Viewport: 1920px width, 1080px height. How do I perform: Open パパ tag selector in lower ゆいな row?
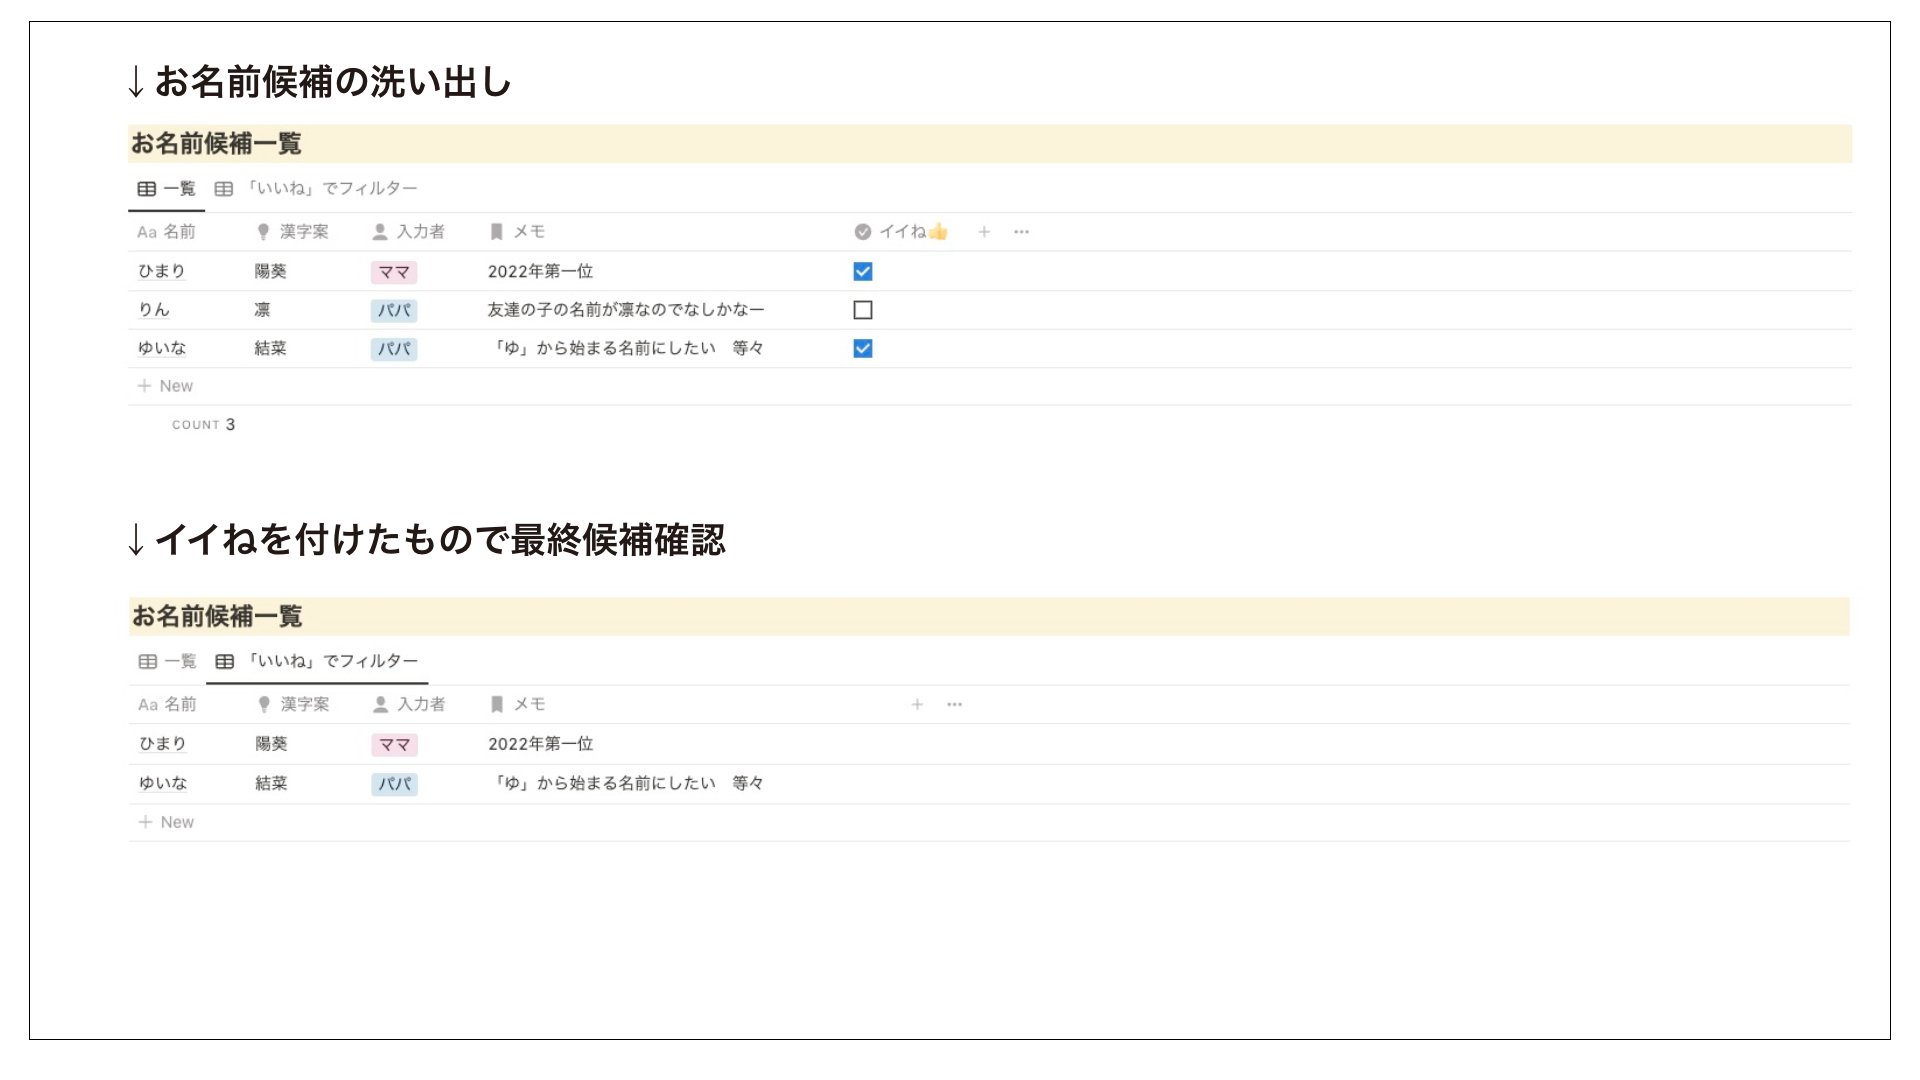click(394, 784)
